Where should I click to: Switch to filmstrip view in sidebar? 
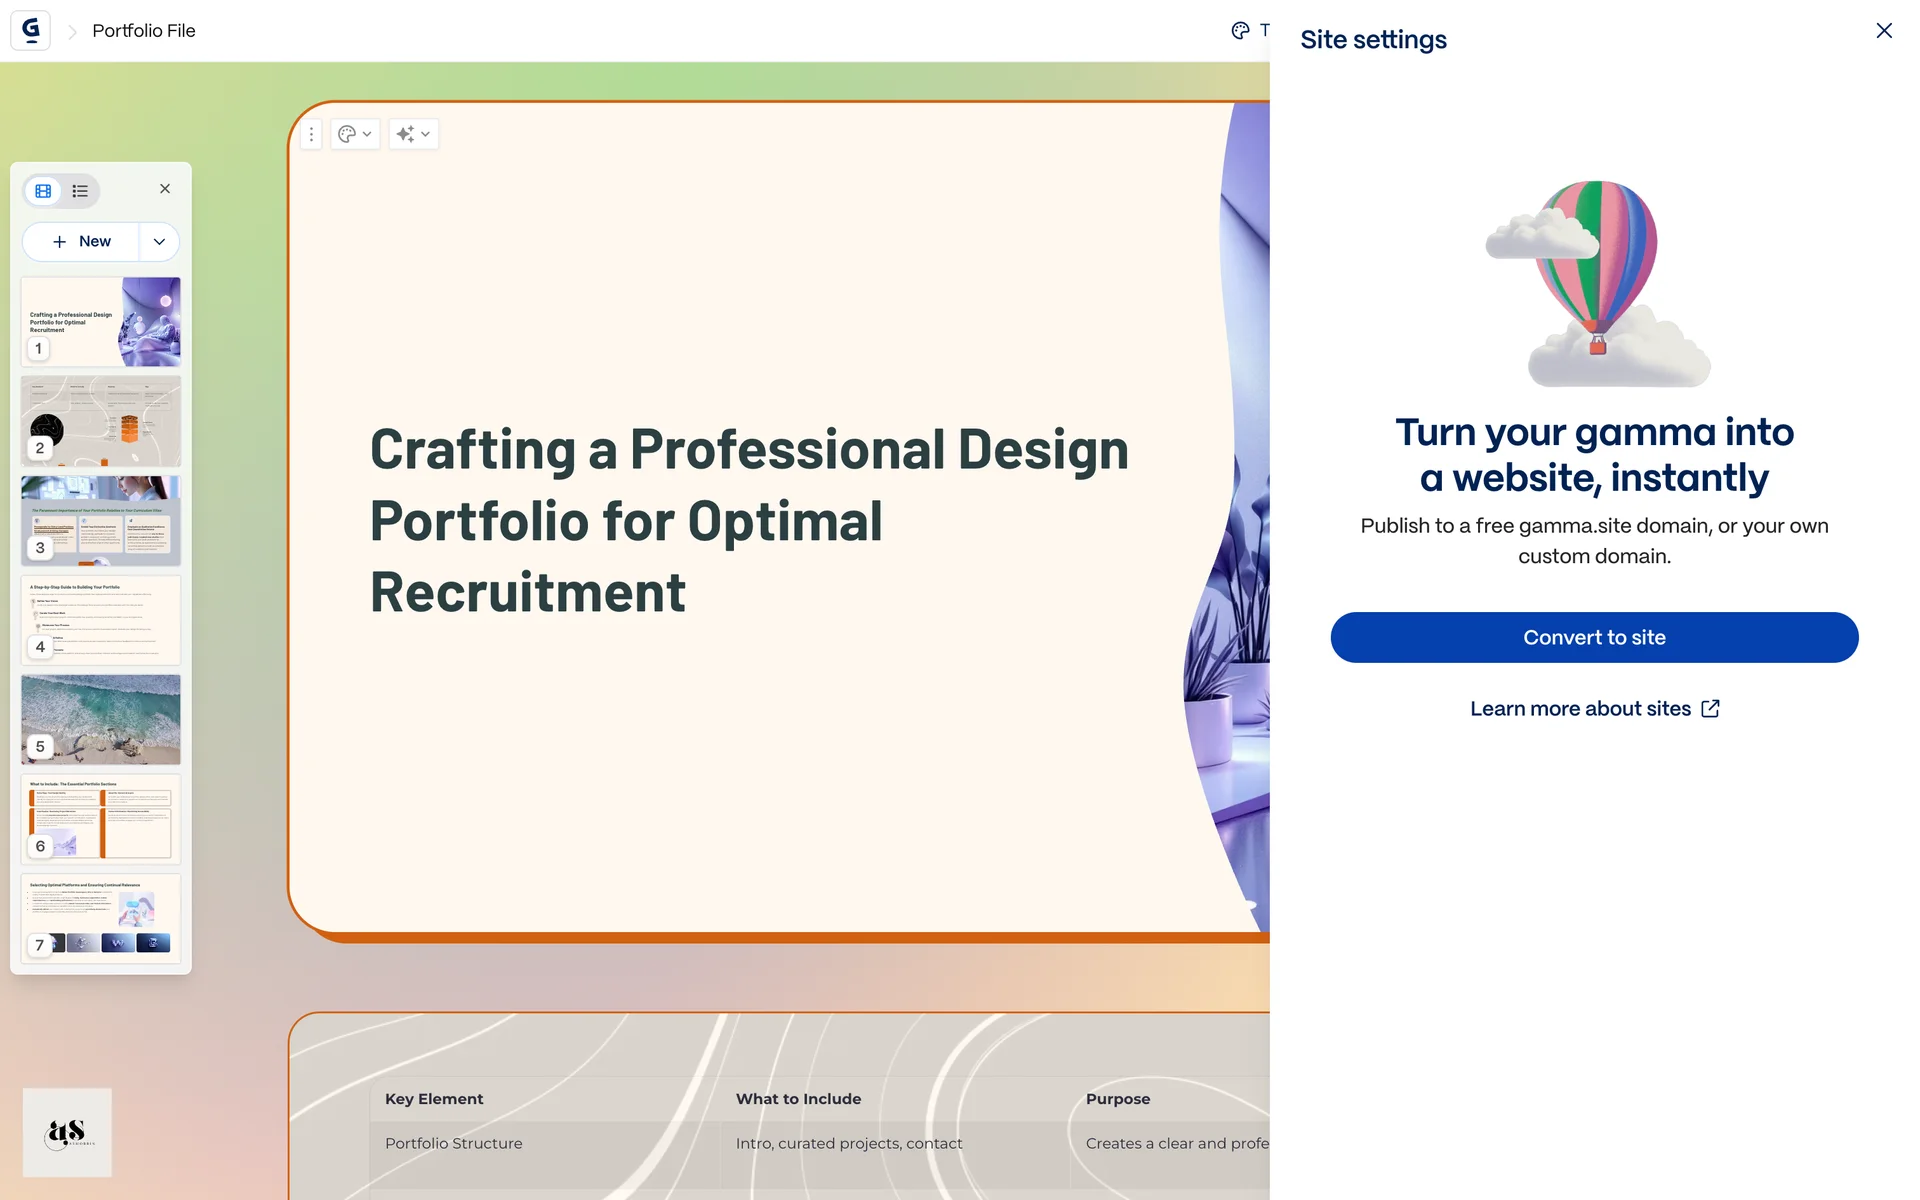43,191
